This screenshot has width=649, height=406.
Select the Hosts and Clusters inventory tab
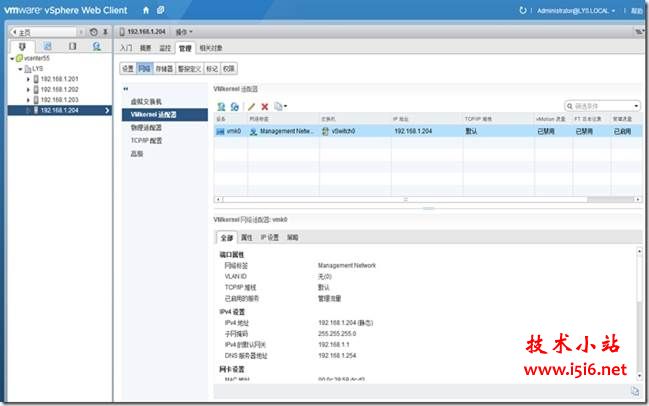pos(22,46)
